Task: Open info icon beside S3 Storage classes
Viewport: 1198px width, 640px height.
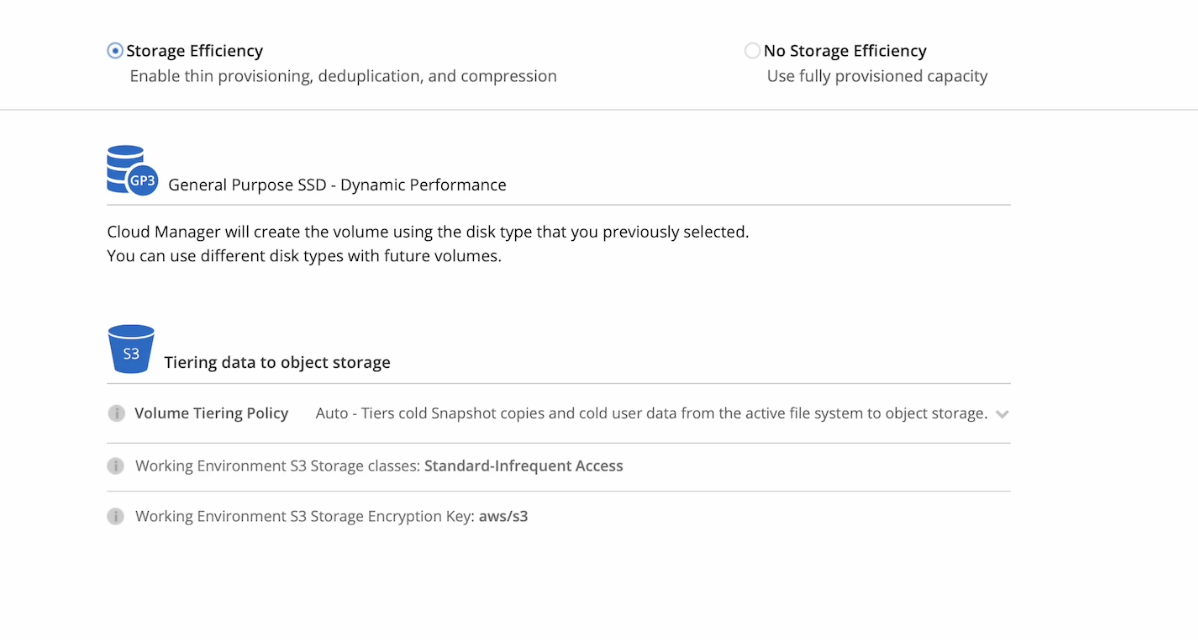Action: click(116, 466)
